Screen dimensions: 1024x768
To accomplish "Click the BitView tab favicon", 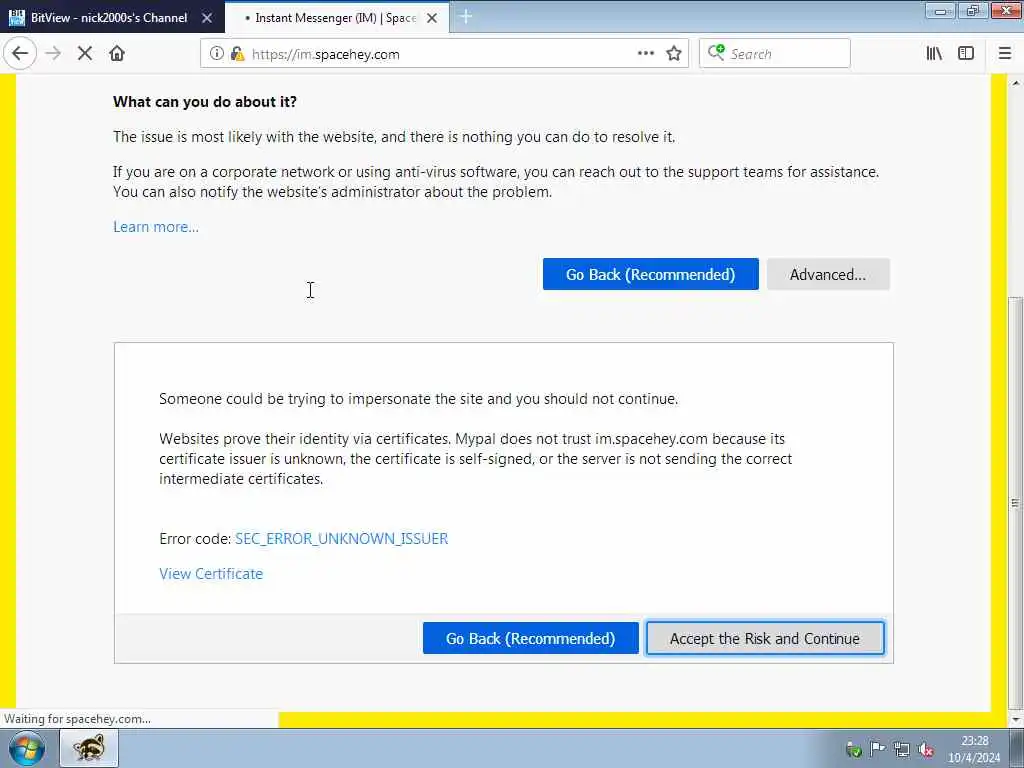I will [16, 18].
